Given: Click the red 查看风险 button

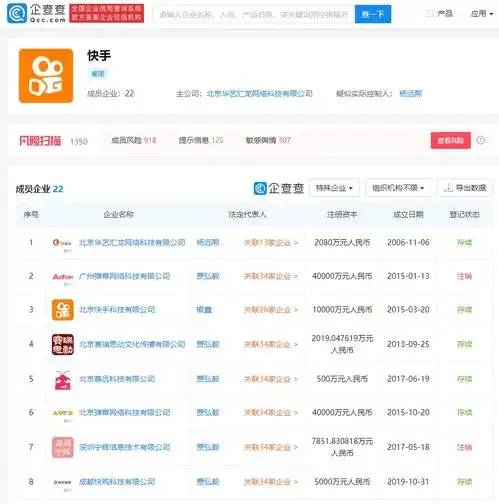Looking at the screenshot, I should (451, 140).
